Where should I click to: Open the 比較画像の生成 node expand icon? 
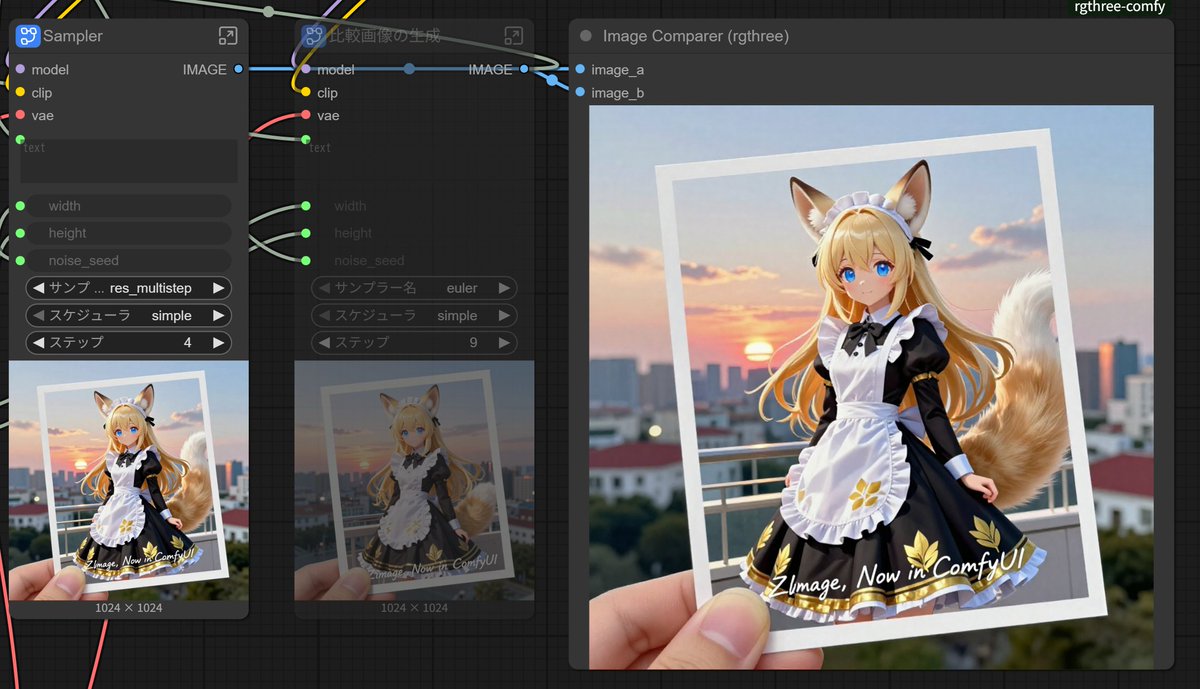[513, 36]
